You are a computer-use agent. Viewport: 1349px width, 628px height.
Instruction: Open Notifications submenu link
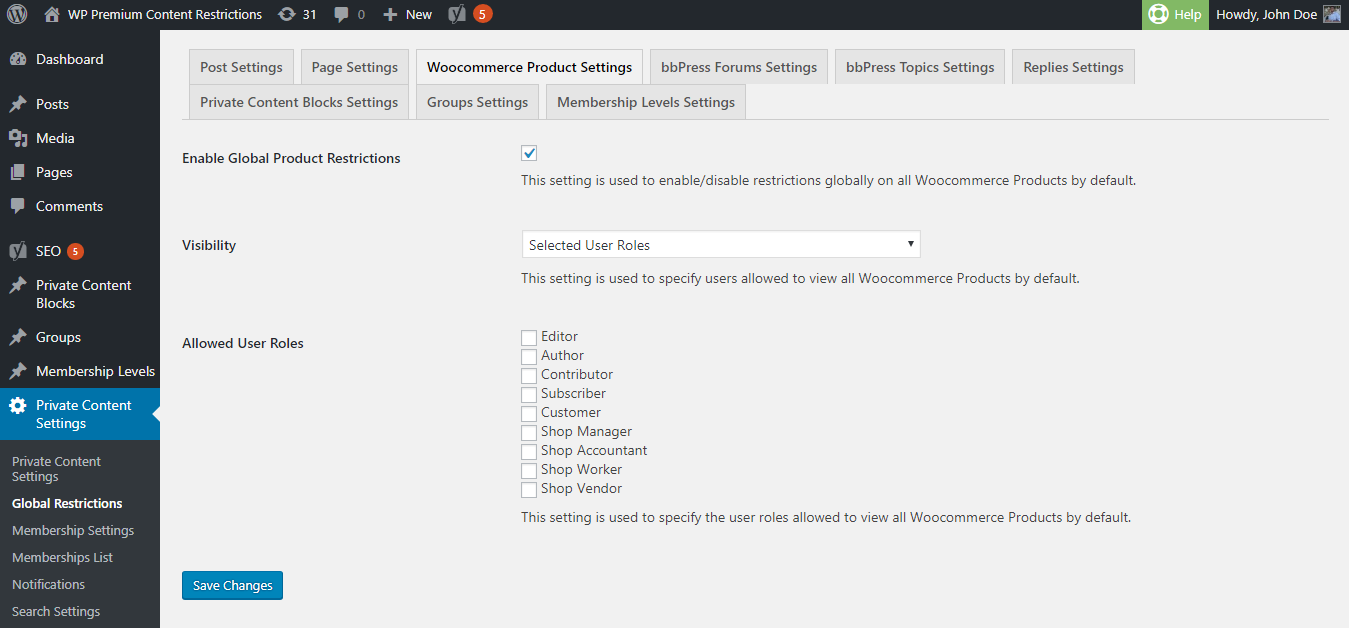point(48,585)
